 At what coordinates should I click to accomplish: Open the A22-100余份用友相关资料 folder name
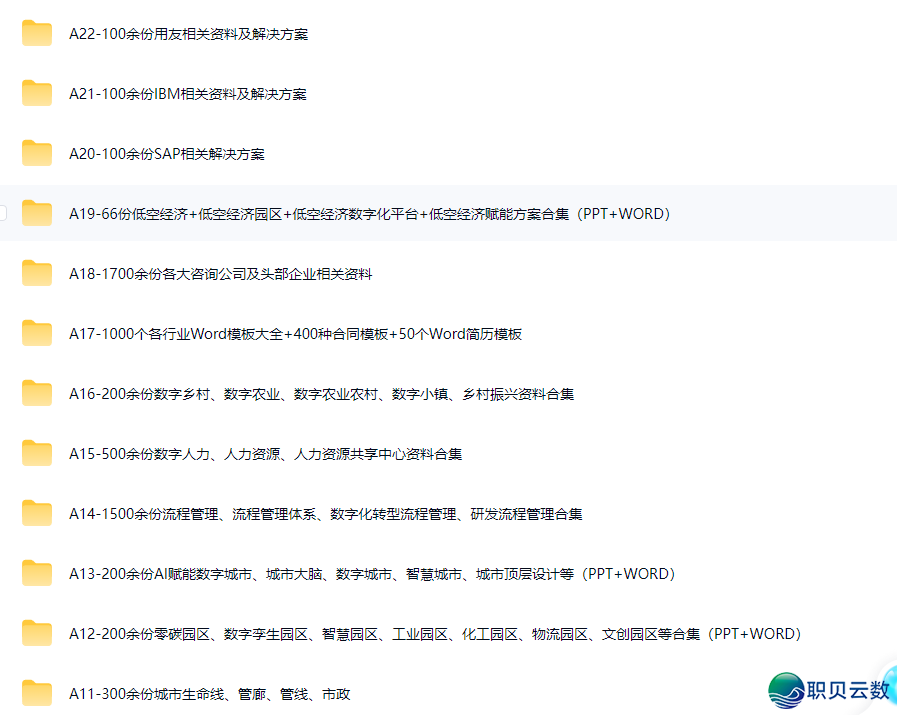(x=188, y=34)
